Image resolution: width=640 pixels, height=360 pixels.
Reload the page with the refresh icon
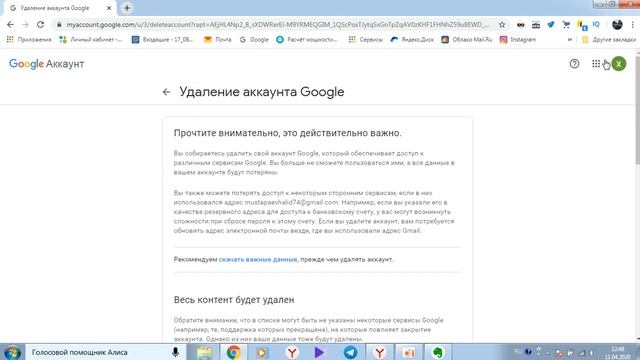40,24
